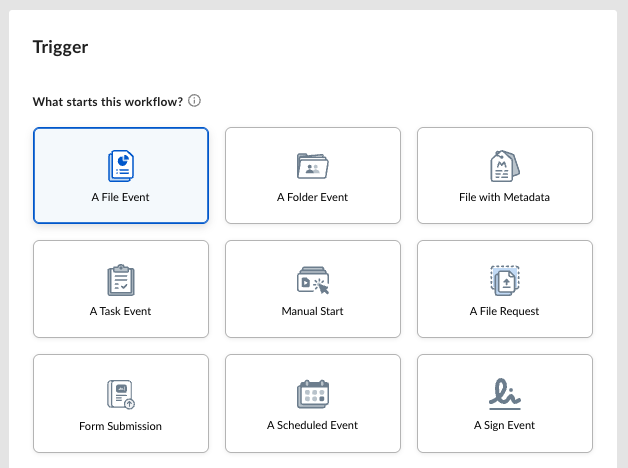Click the Folder Event folder icon
628x468 pixels.
[312, 165]
